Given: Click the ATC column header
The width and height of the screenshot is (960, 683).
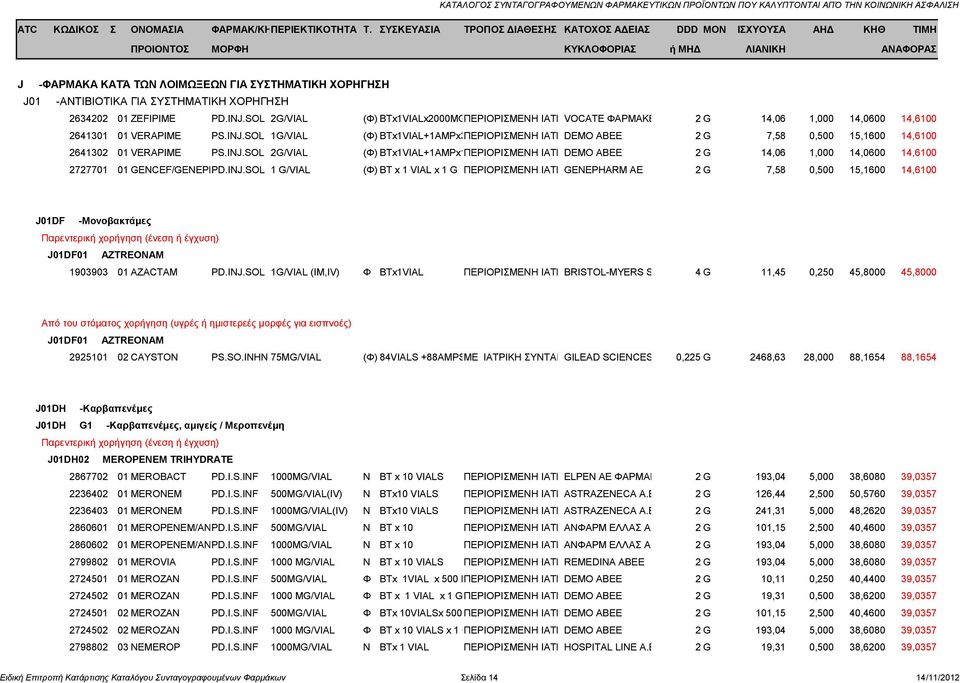Looking at the screenshot, I should 28,29.
